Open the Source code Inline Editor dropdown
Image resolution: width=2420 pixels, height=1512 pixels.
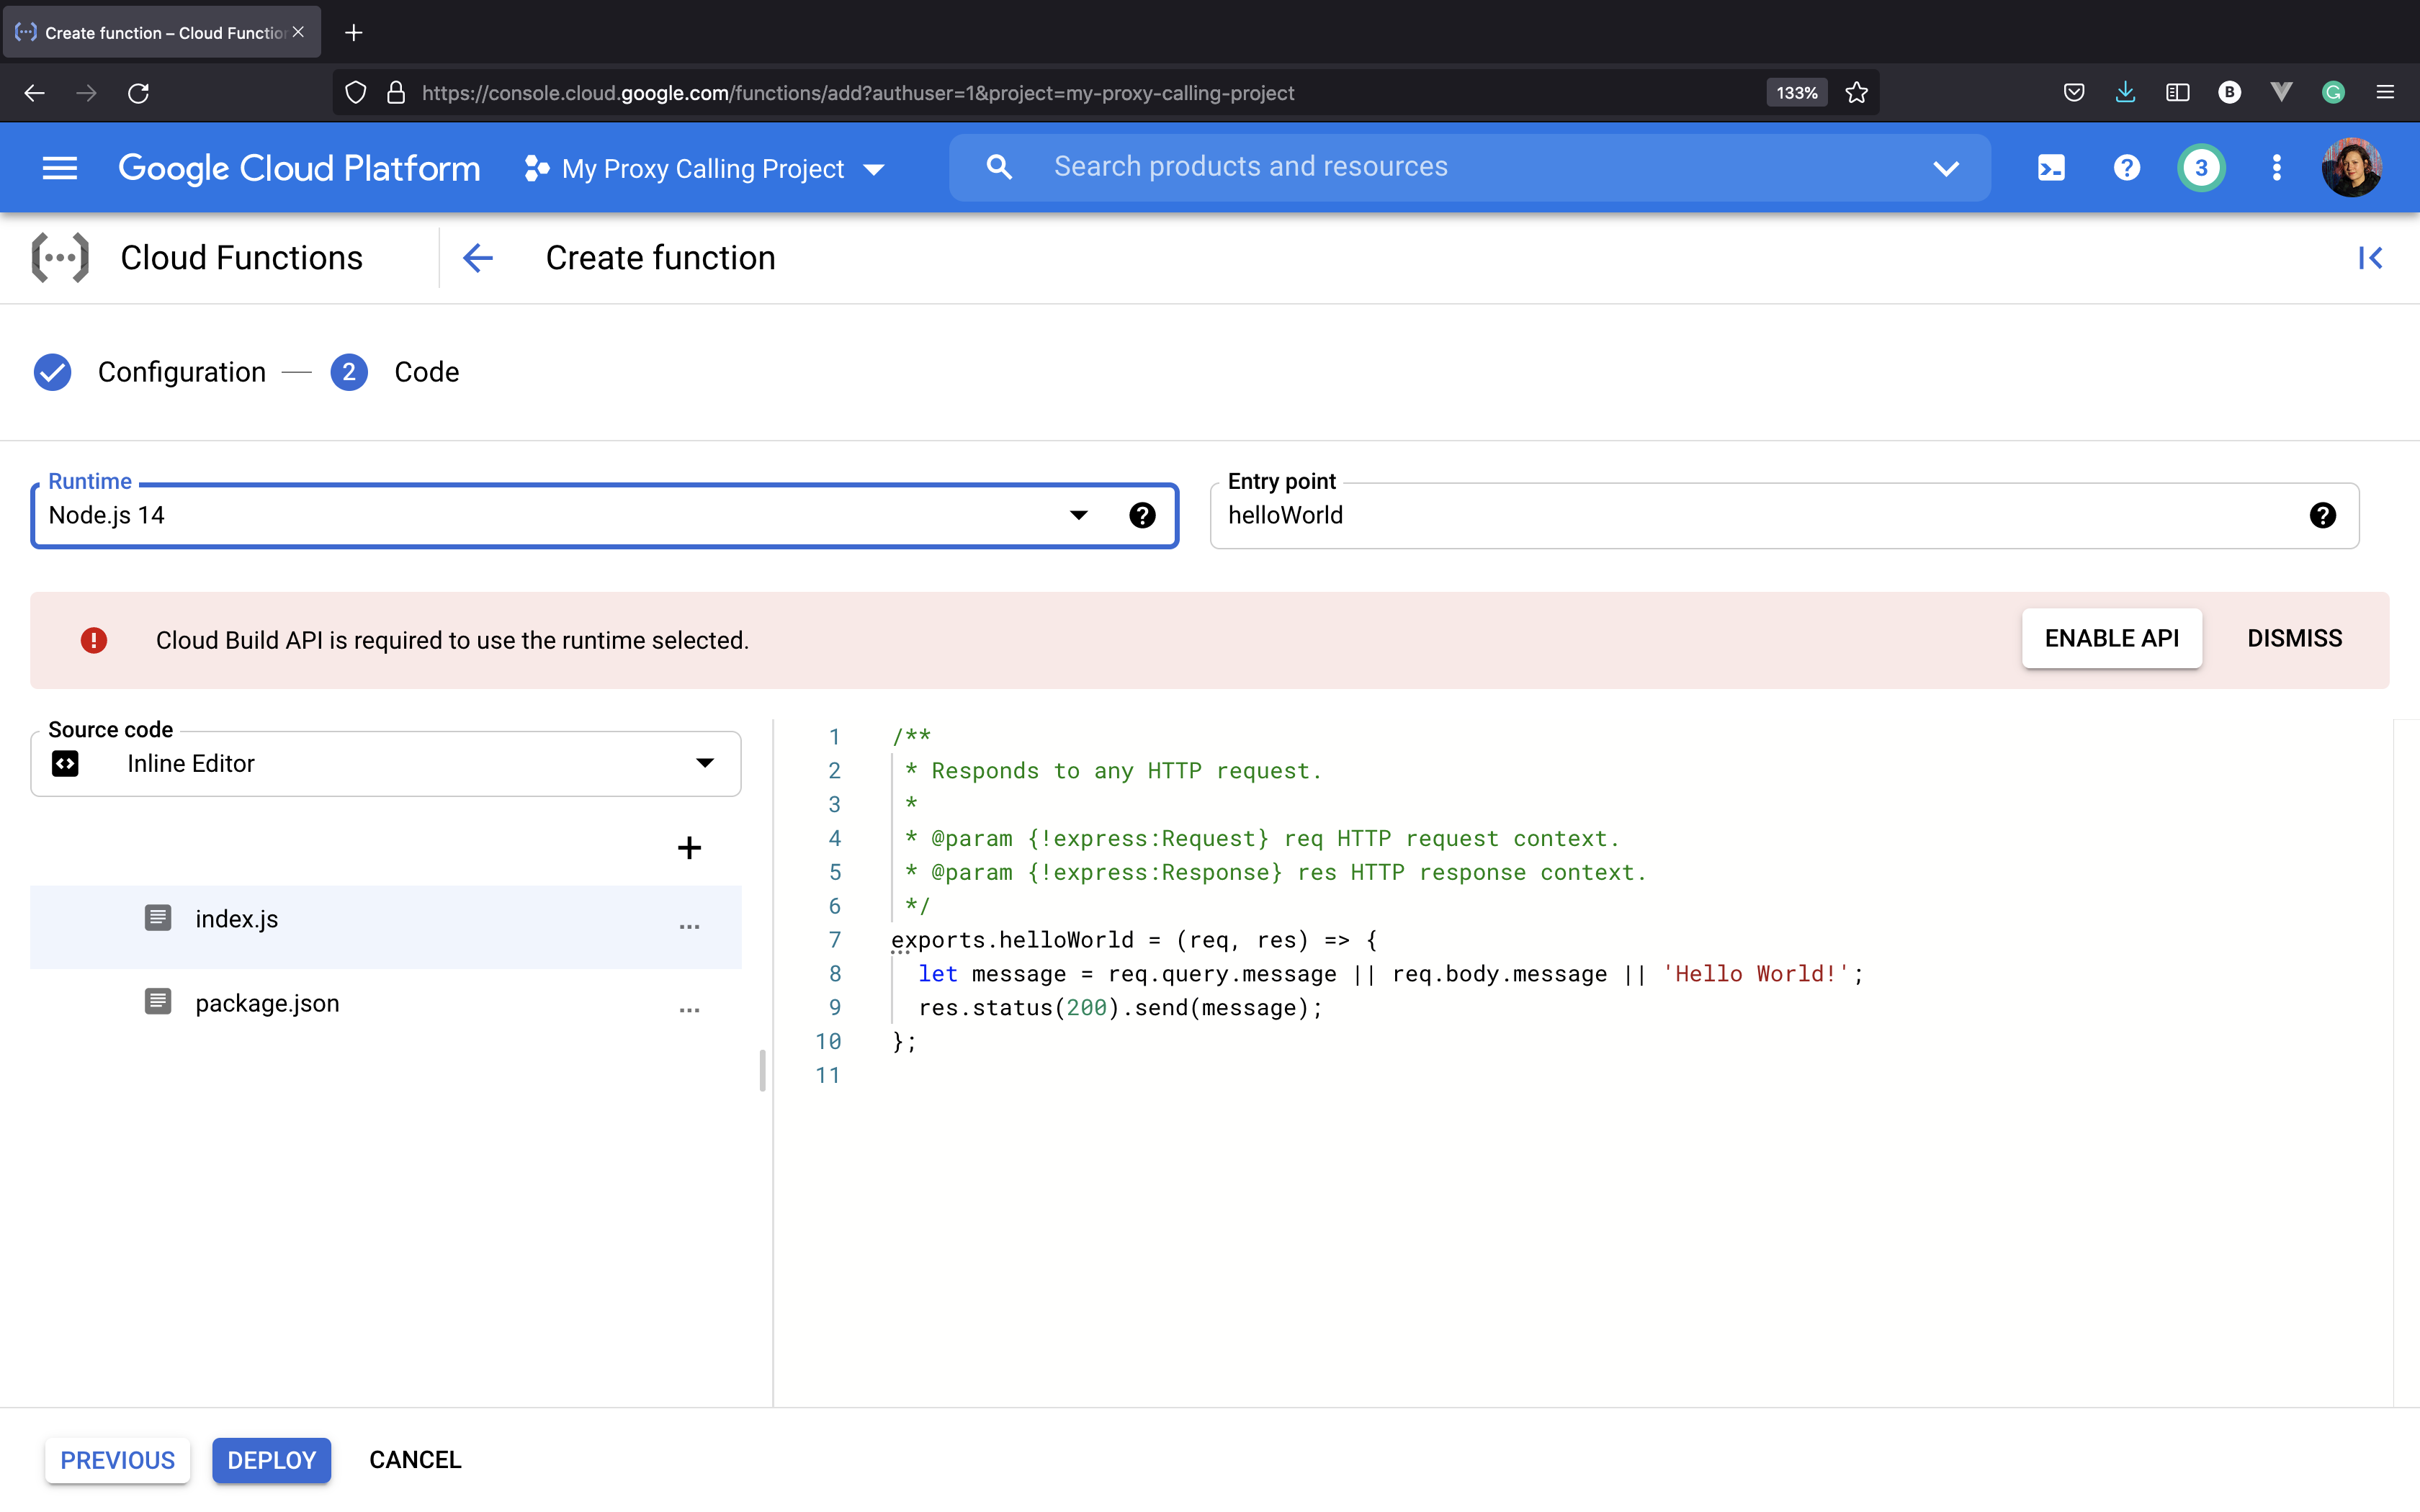[x=386, y=764]
